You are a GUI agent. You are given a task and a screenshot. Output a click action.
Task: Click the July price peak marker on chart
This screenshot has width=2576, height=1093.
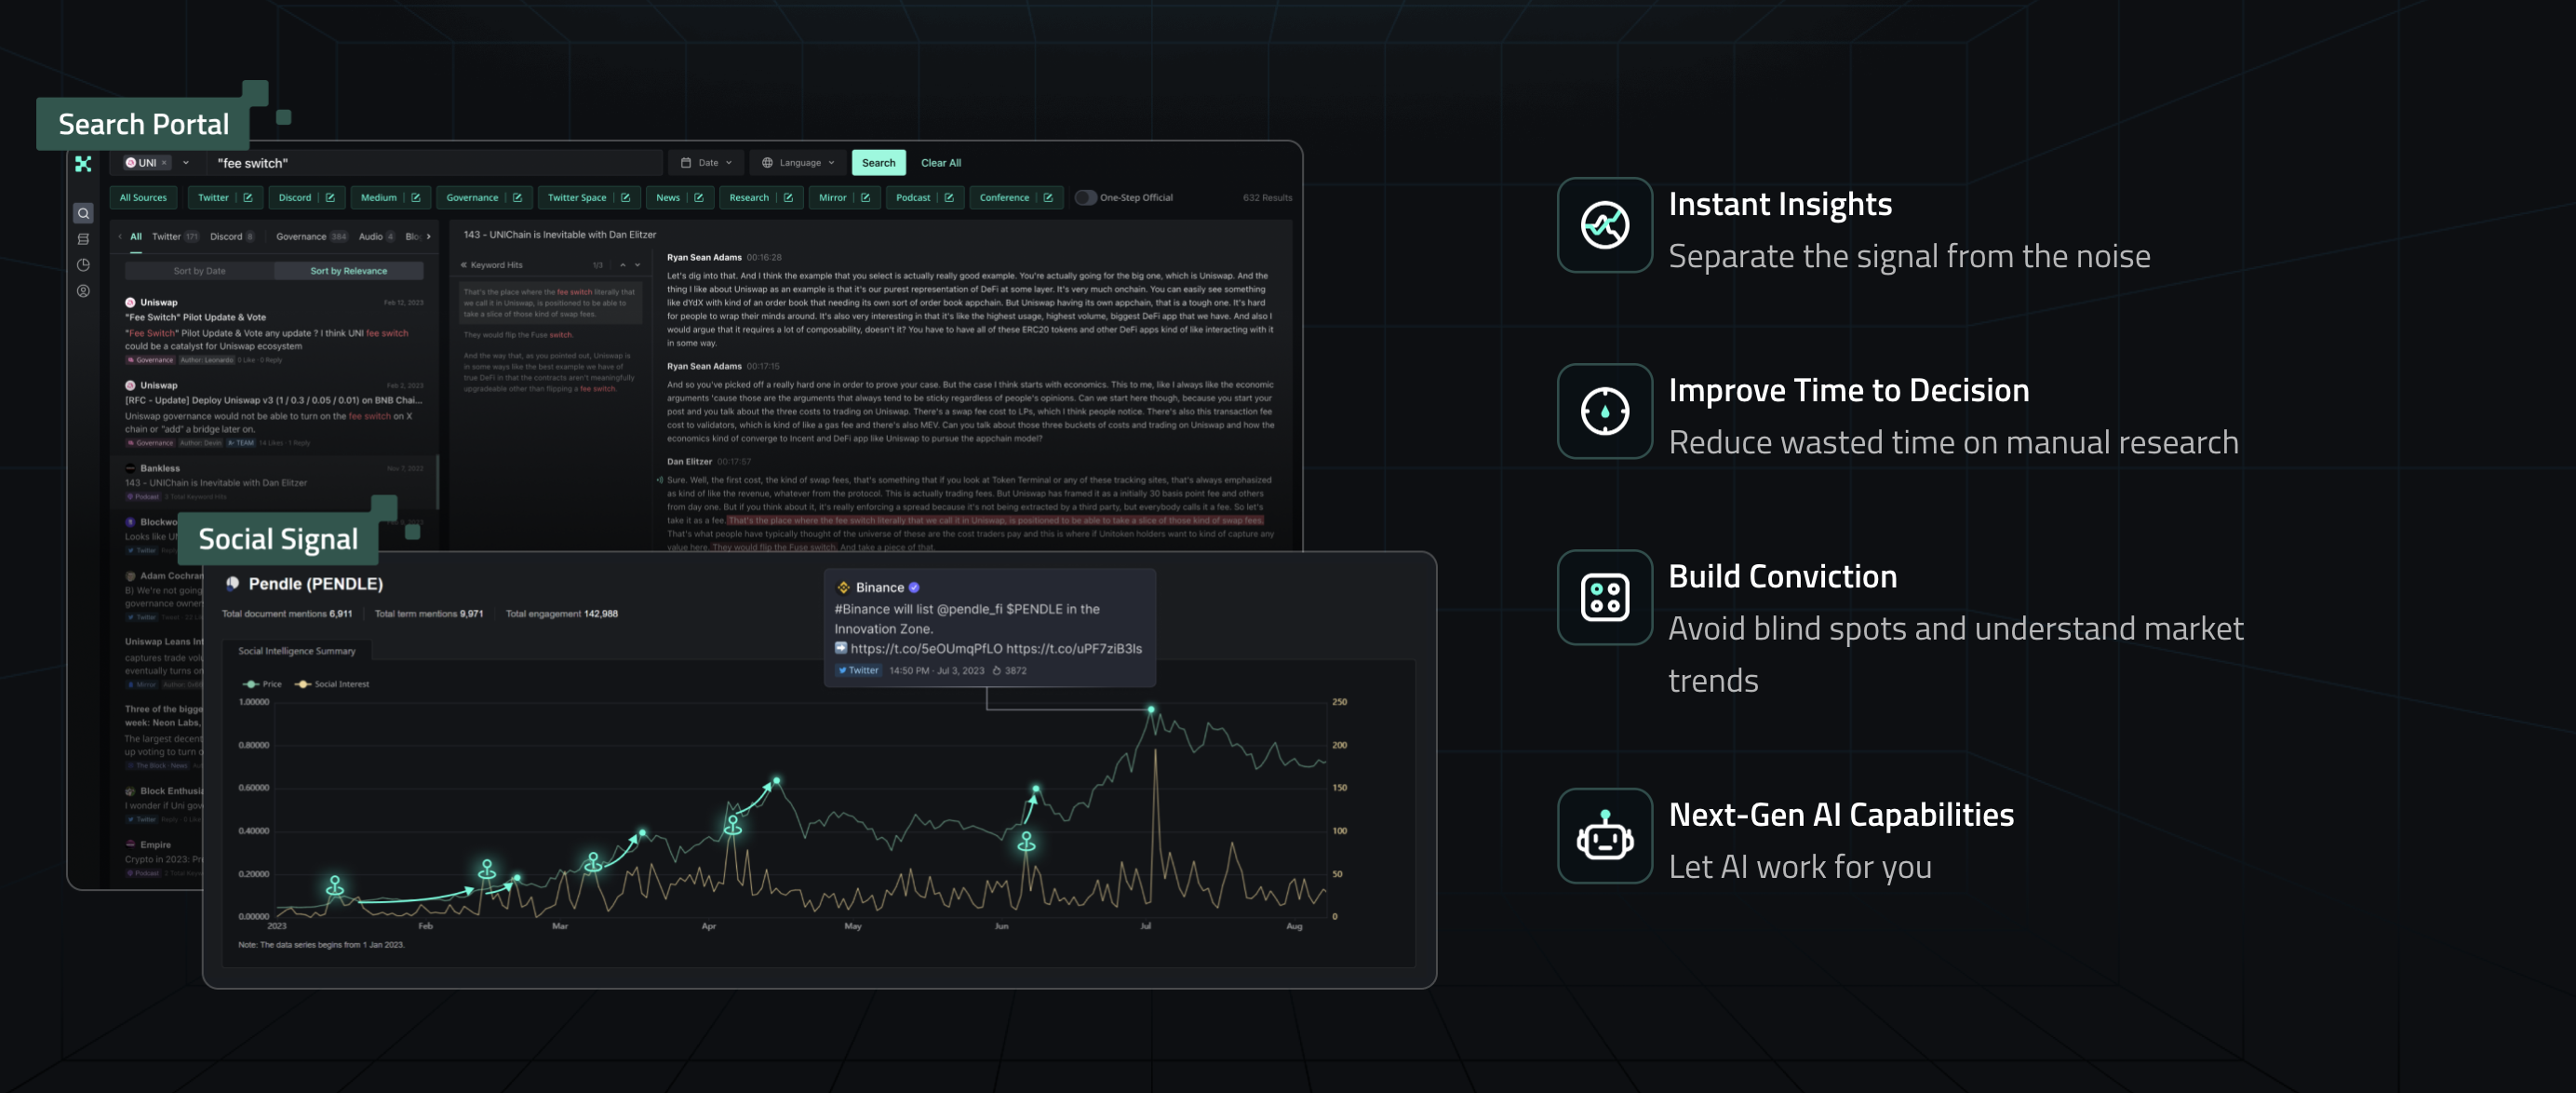(x=1151, y=709)
